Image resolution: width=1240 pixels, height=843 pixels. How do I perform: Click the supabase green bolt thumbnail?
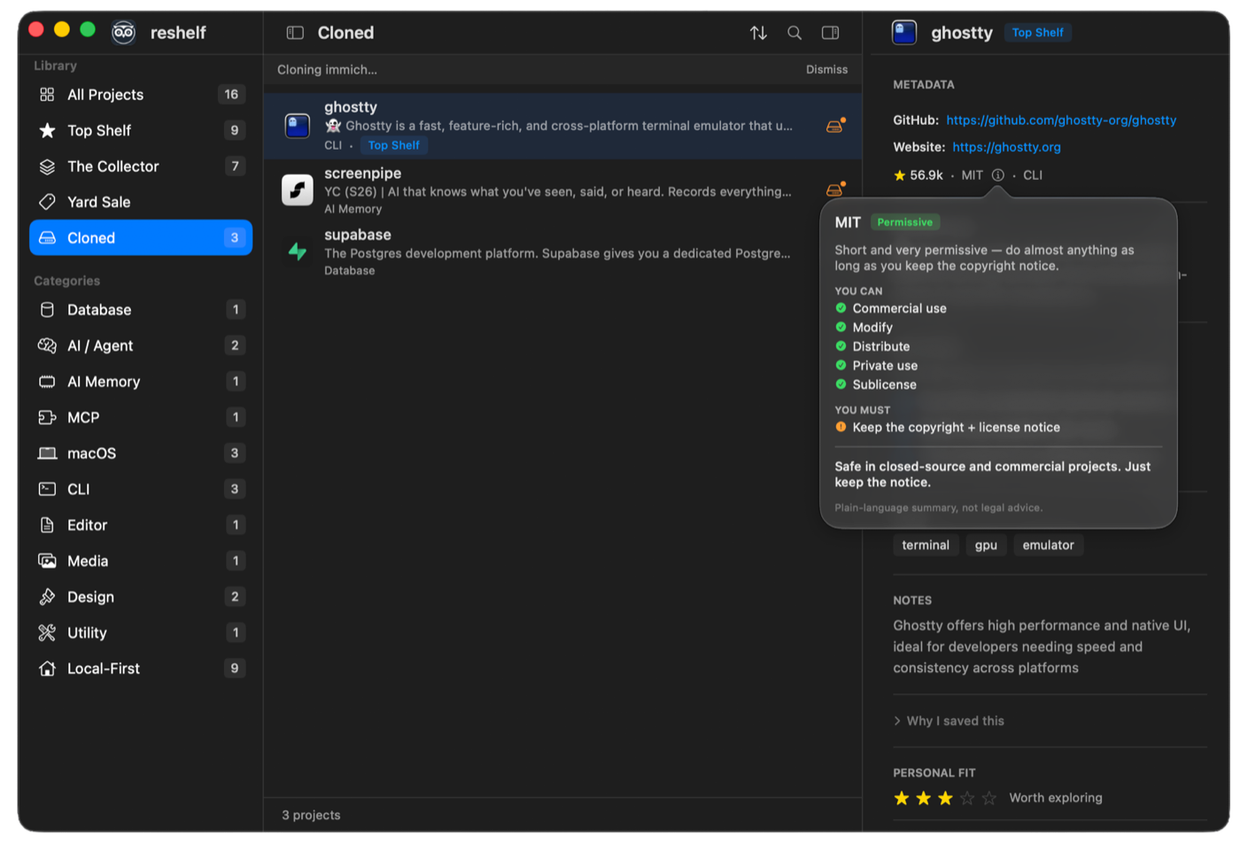tap(297, 252)
